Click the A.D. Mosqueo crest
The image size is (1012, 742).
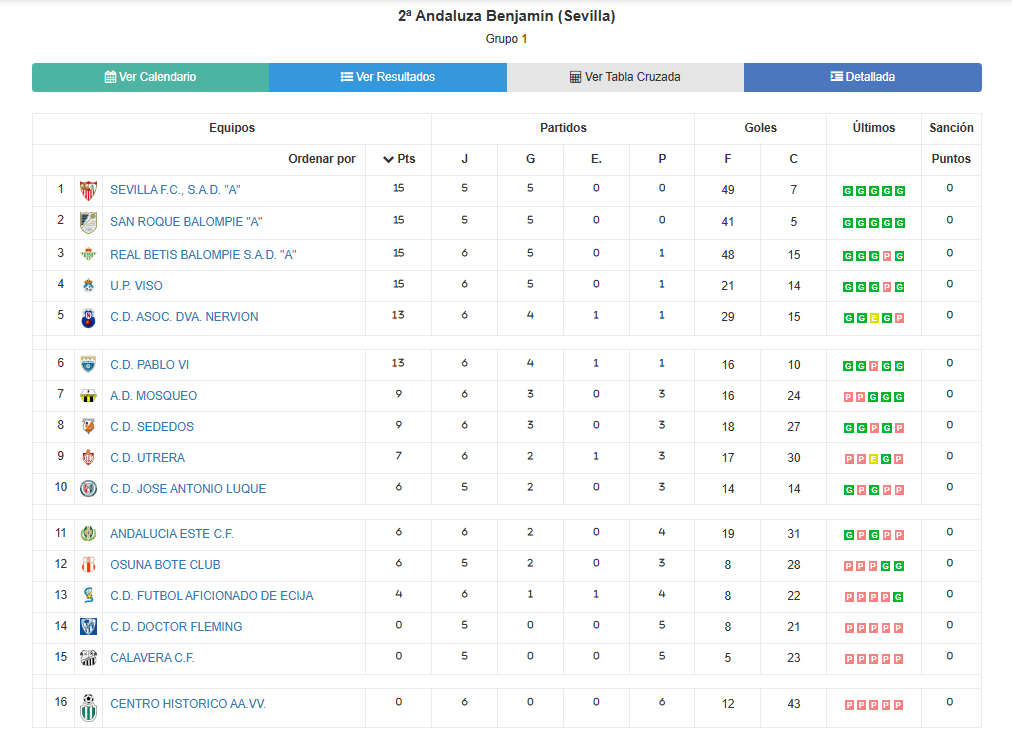[88, 396]
